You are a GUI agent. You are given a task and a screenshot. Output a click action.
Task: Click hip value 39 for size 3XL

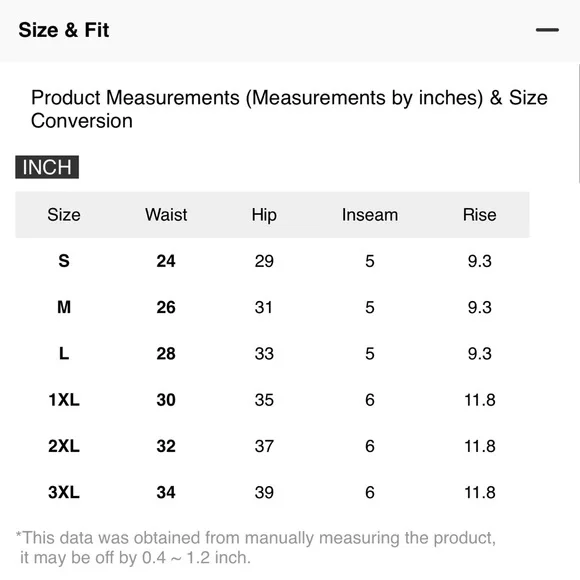click(264, 492)
